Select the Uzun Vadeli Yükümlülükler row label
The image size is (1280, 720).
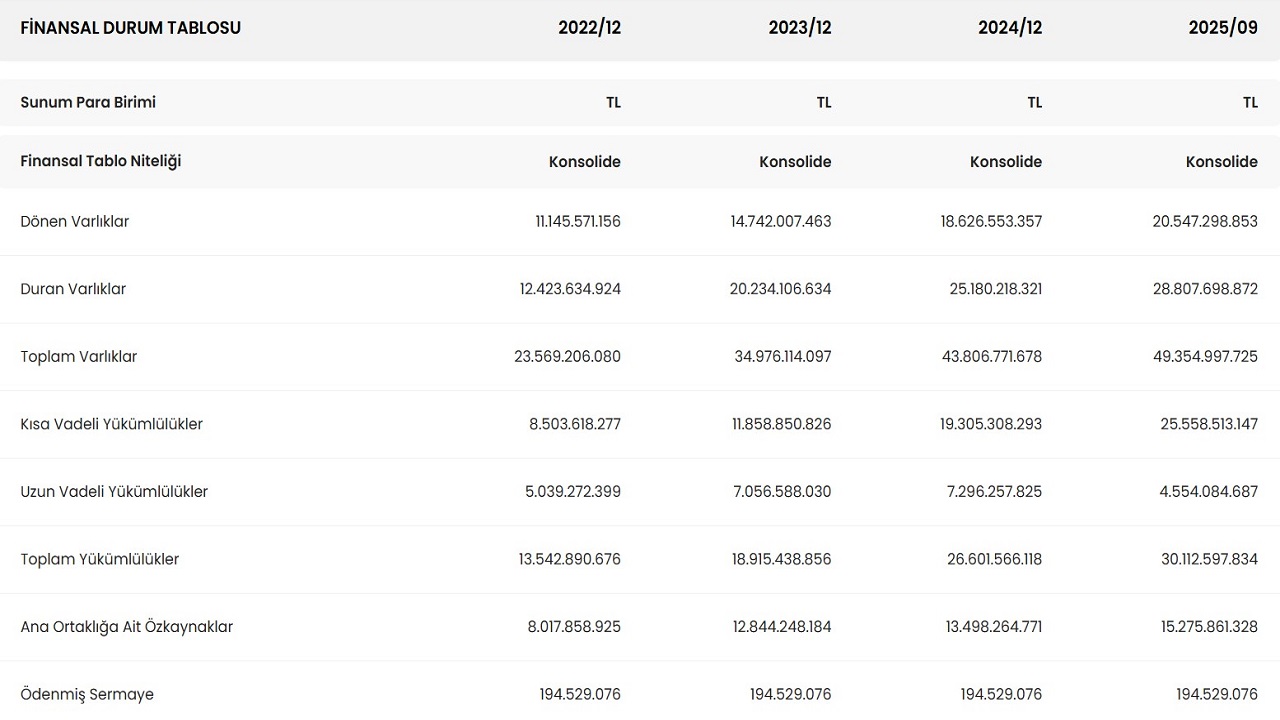(x=114, y=492)
